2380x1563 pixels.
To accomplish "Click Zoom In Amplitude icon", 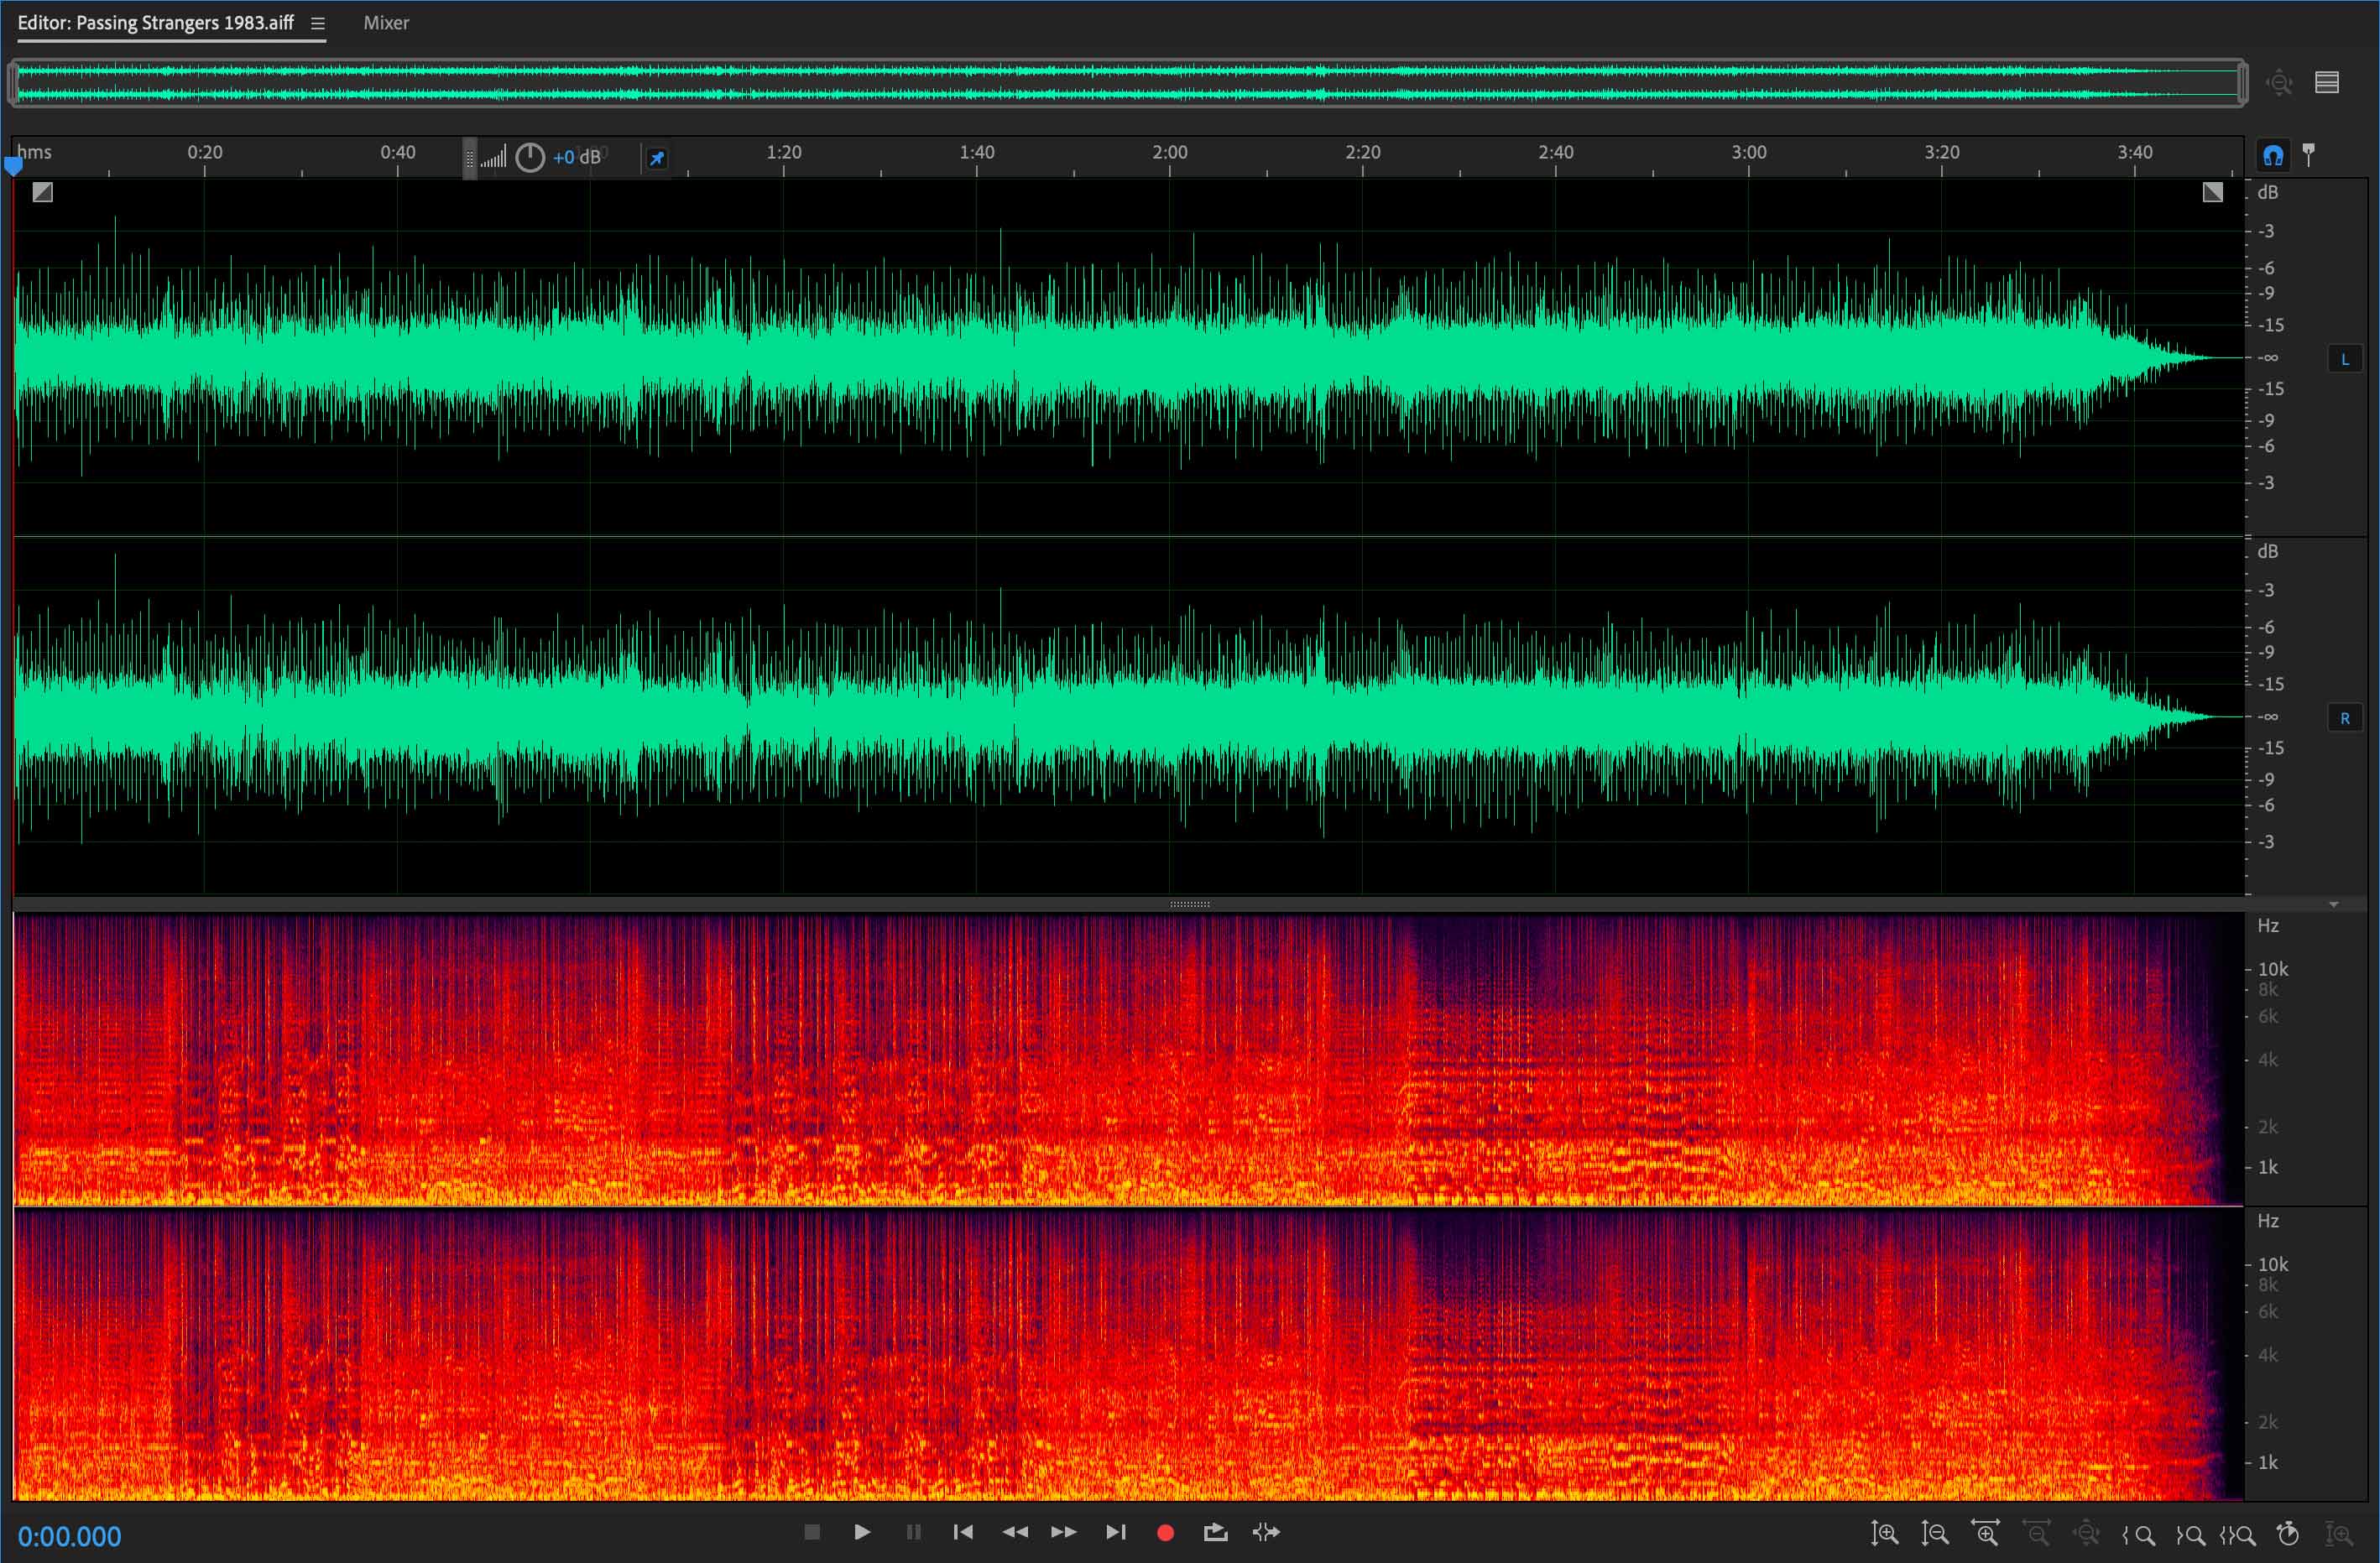I will (x=1884, y=1533).
